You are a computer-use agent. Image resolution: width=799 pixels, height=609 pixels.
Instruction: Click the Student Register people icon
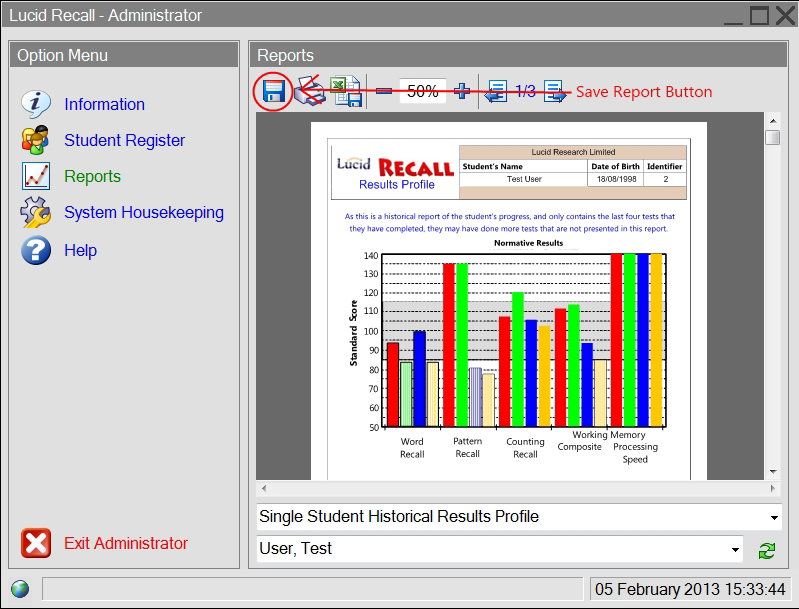[x=36, y=140]
